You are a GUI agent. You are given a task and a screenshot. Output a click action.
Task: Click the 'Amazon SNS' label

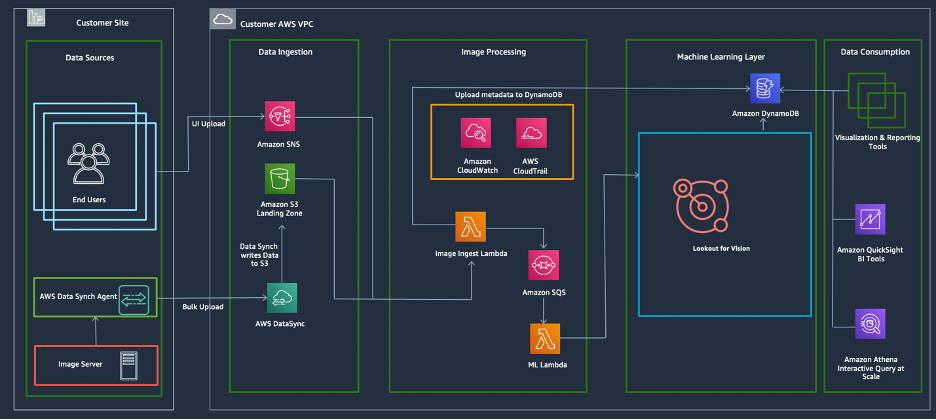click(x=281, y=144)
